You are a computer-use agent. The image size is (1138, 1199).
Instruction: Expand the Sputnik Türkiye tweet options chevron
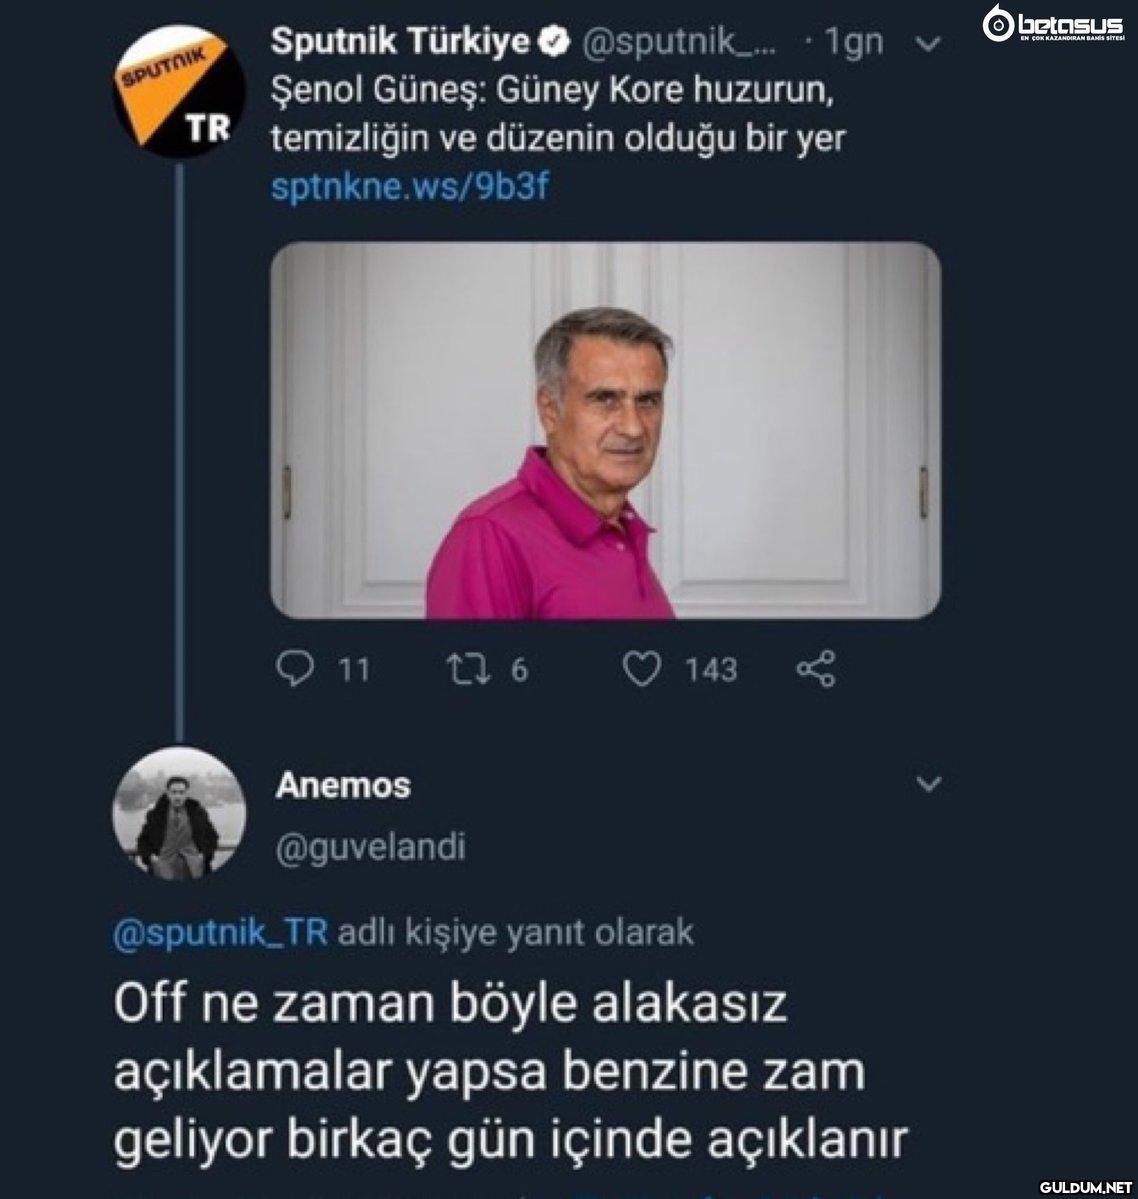pyautogui.click(x=929, y=43)
